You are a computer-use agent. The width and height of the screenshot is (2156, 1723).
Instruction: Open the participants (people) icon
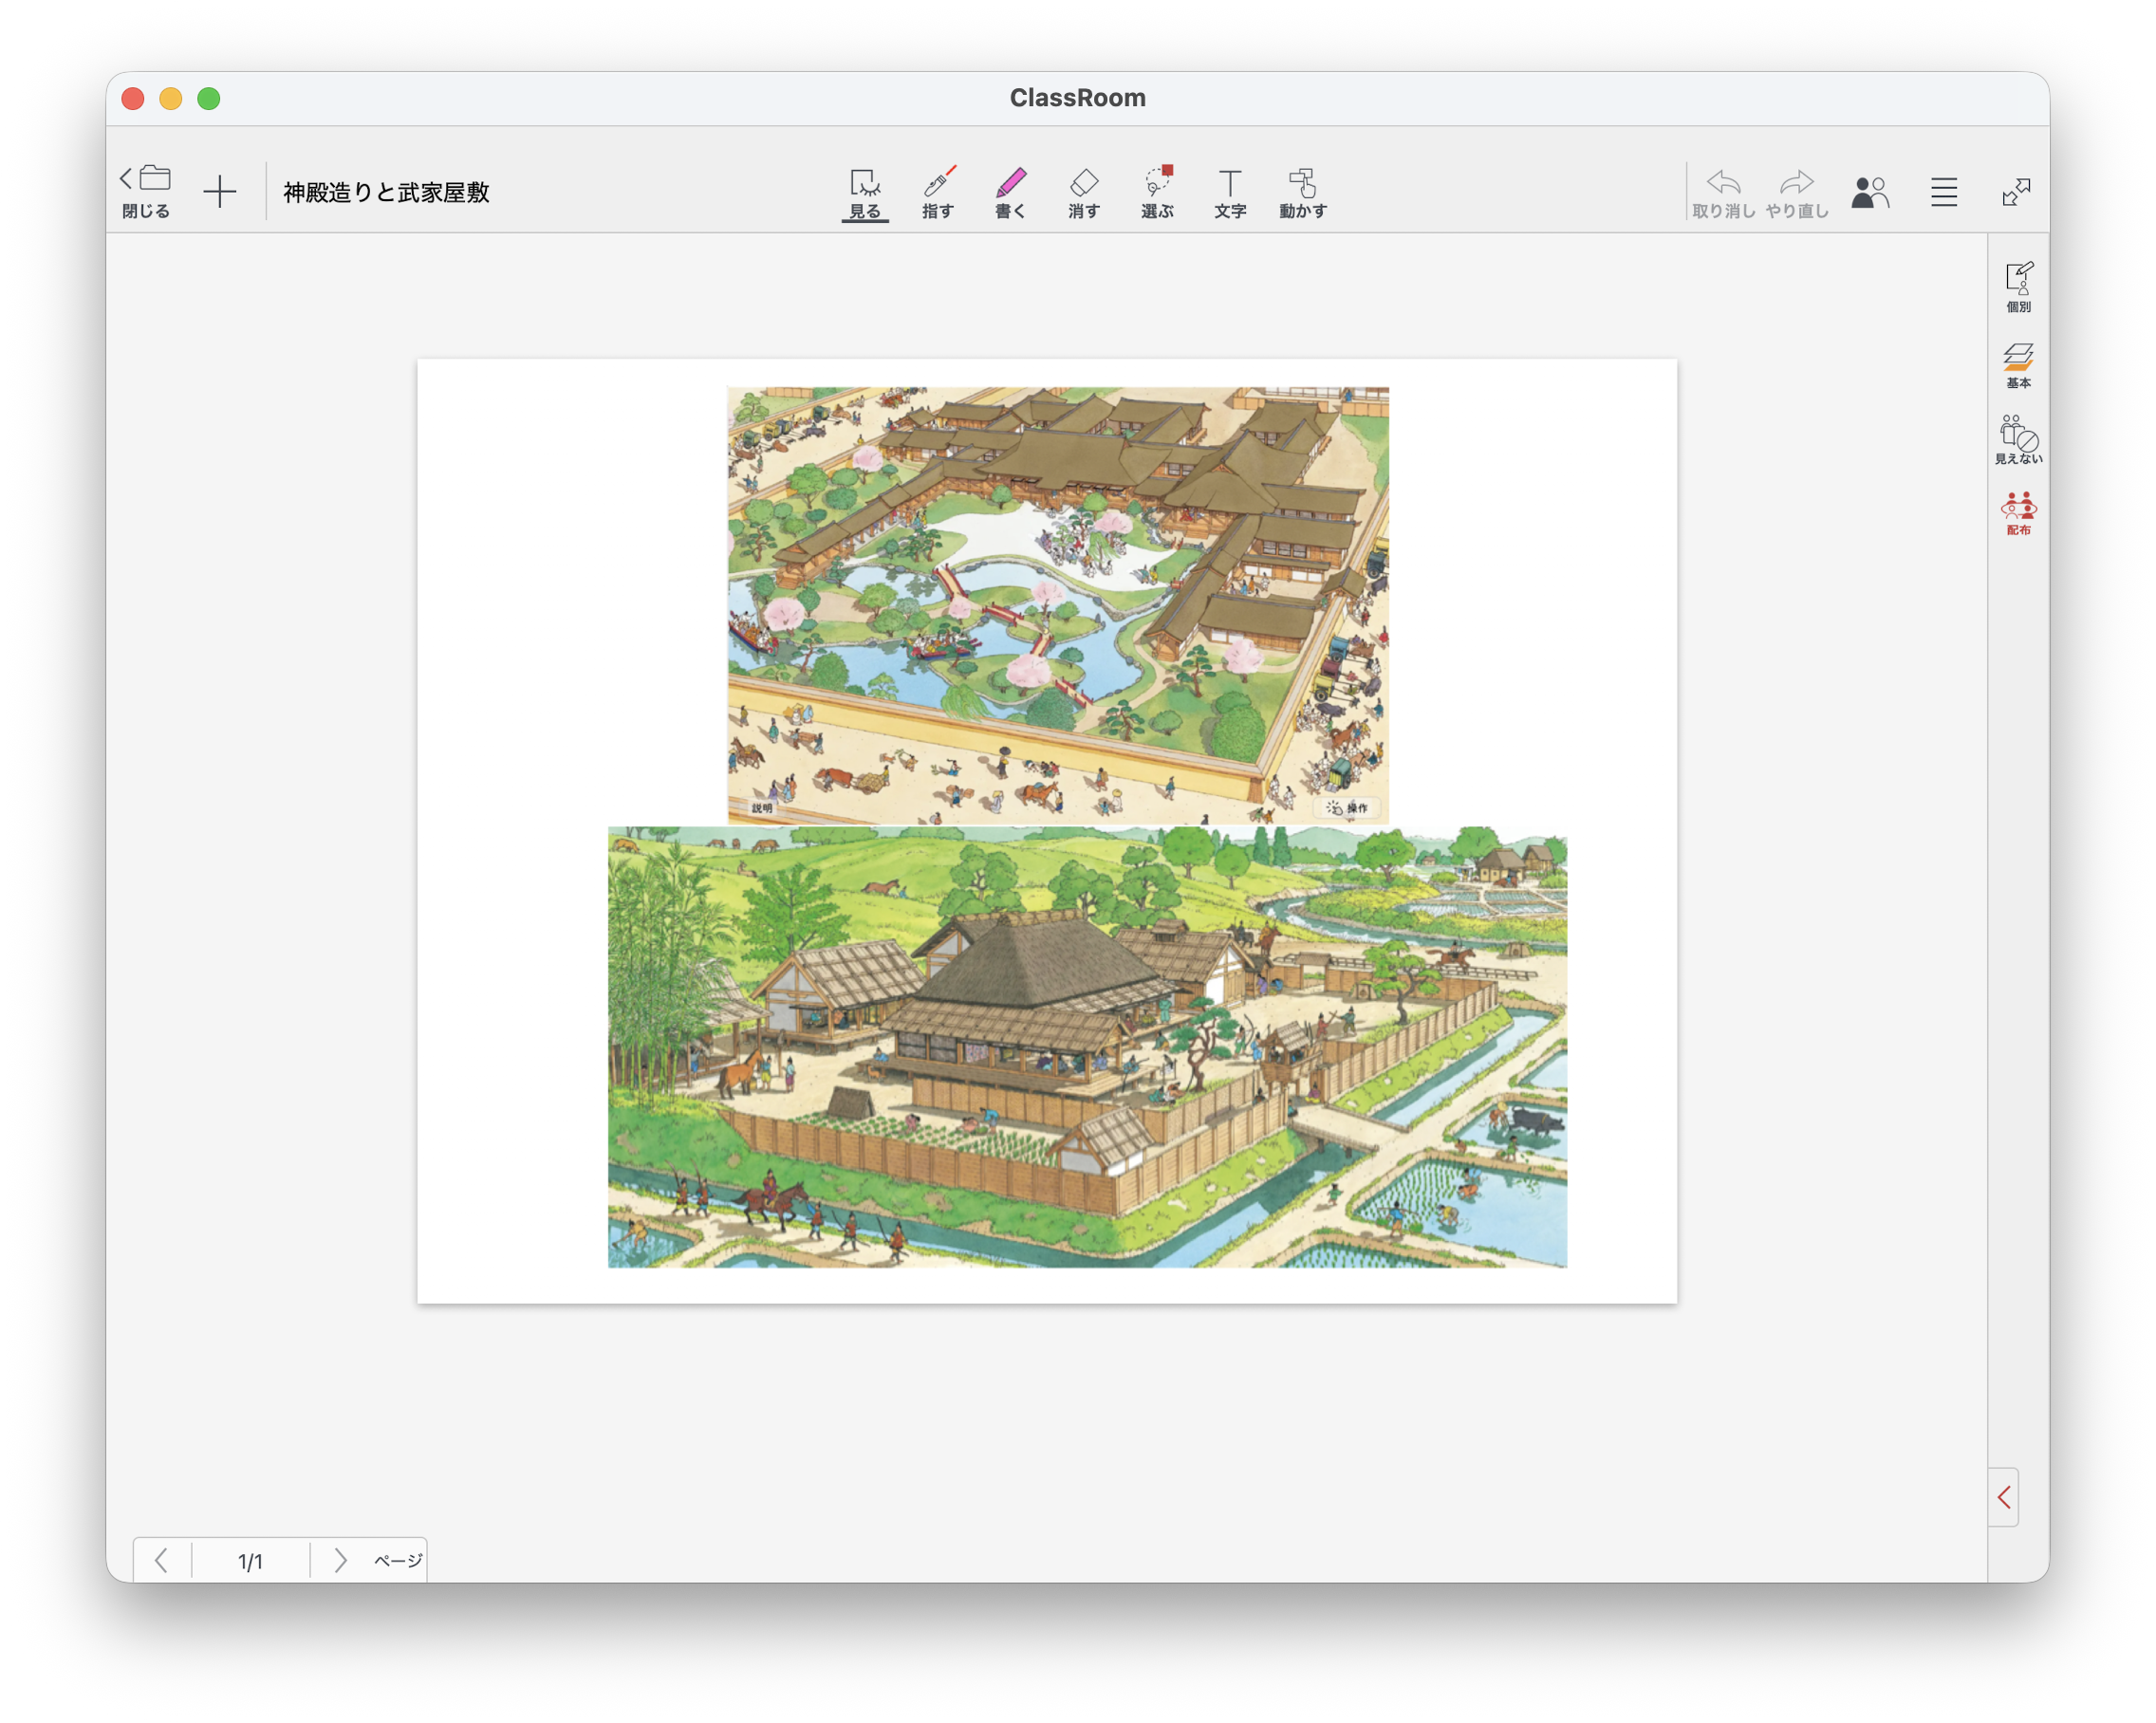point(1869,192)
